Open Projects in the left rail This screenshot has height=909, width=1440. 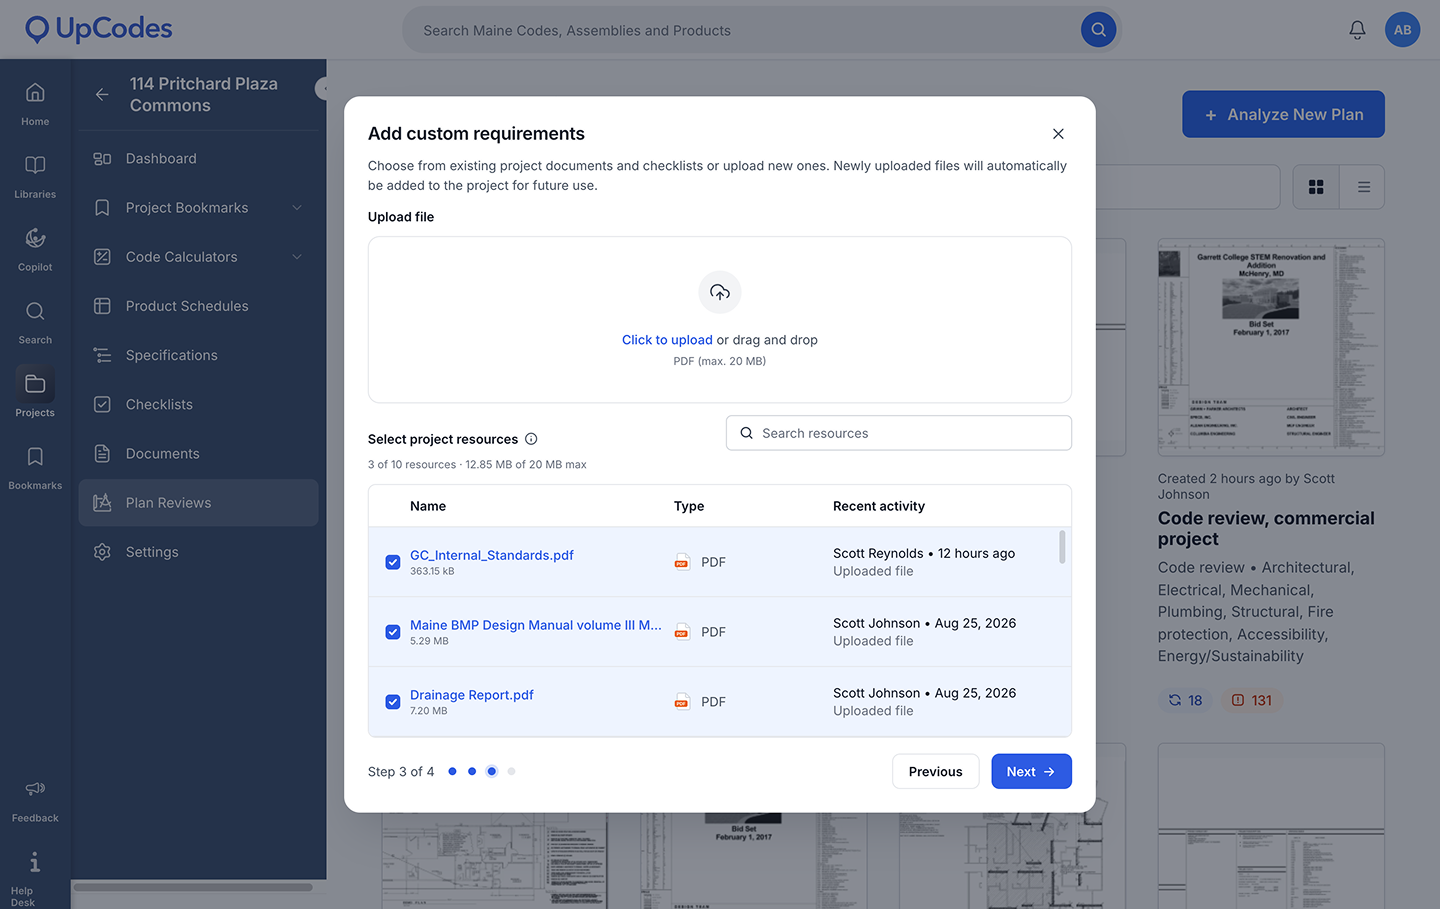pyautogui.click(x=35, y=393)
